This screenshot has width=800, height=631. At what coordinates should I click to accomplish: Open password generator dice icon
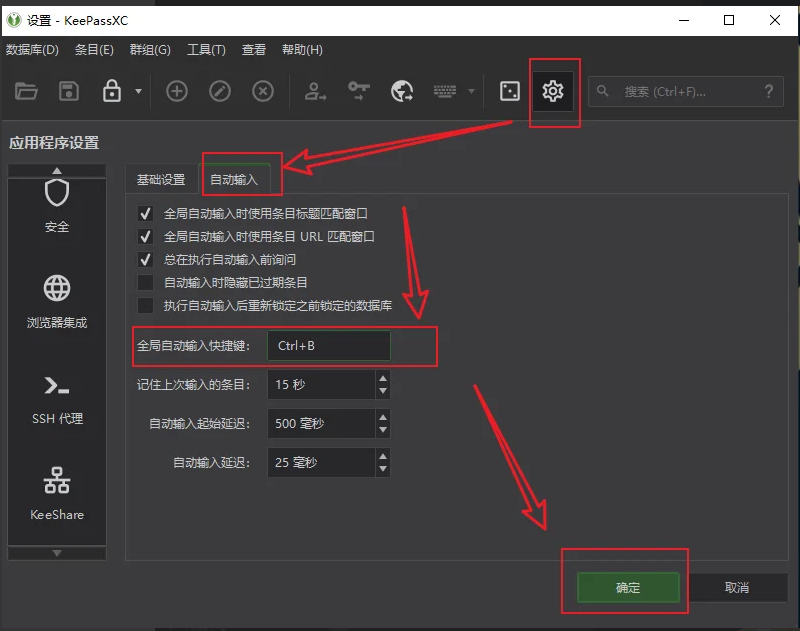coord(510,92)
